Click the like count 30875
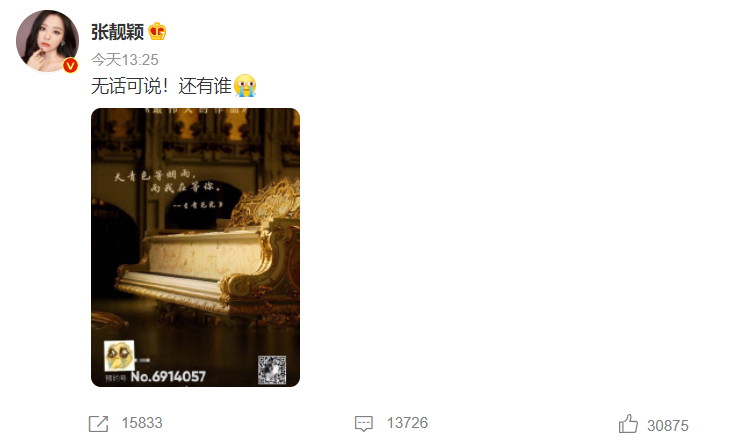This screenshot has width=750, height=445. pos(668,425)
